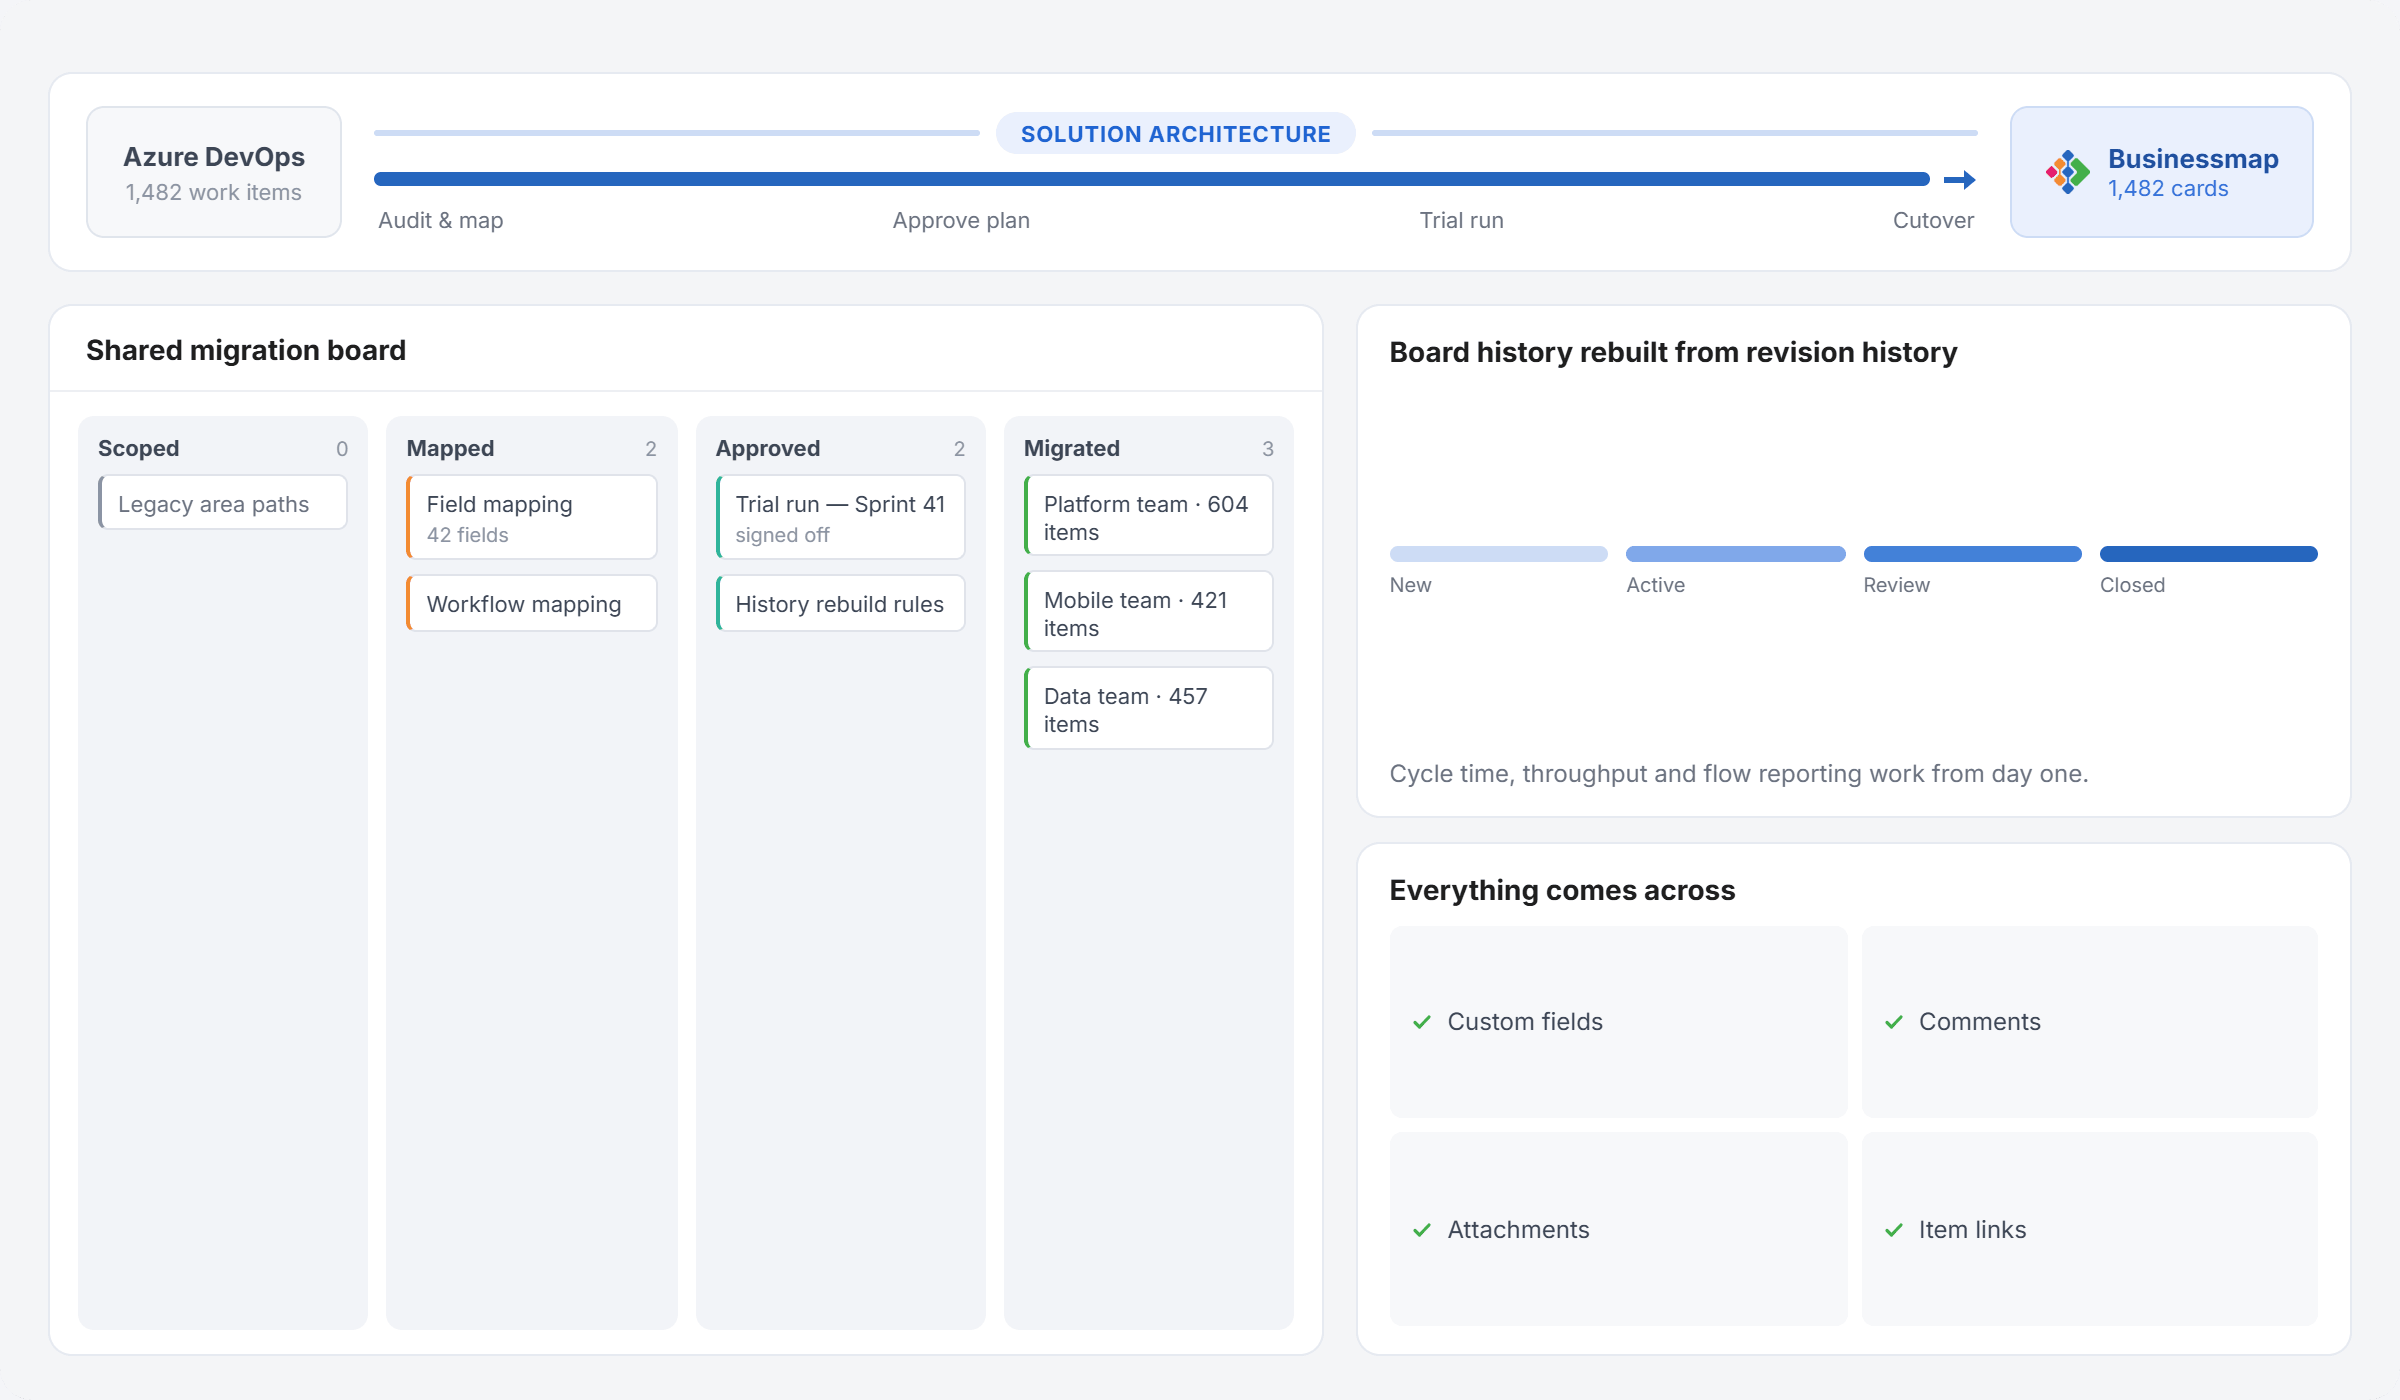
Task: Open the History rebuild rules card
Action: pyautogui.click(x=841, y=603)
